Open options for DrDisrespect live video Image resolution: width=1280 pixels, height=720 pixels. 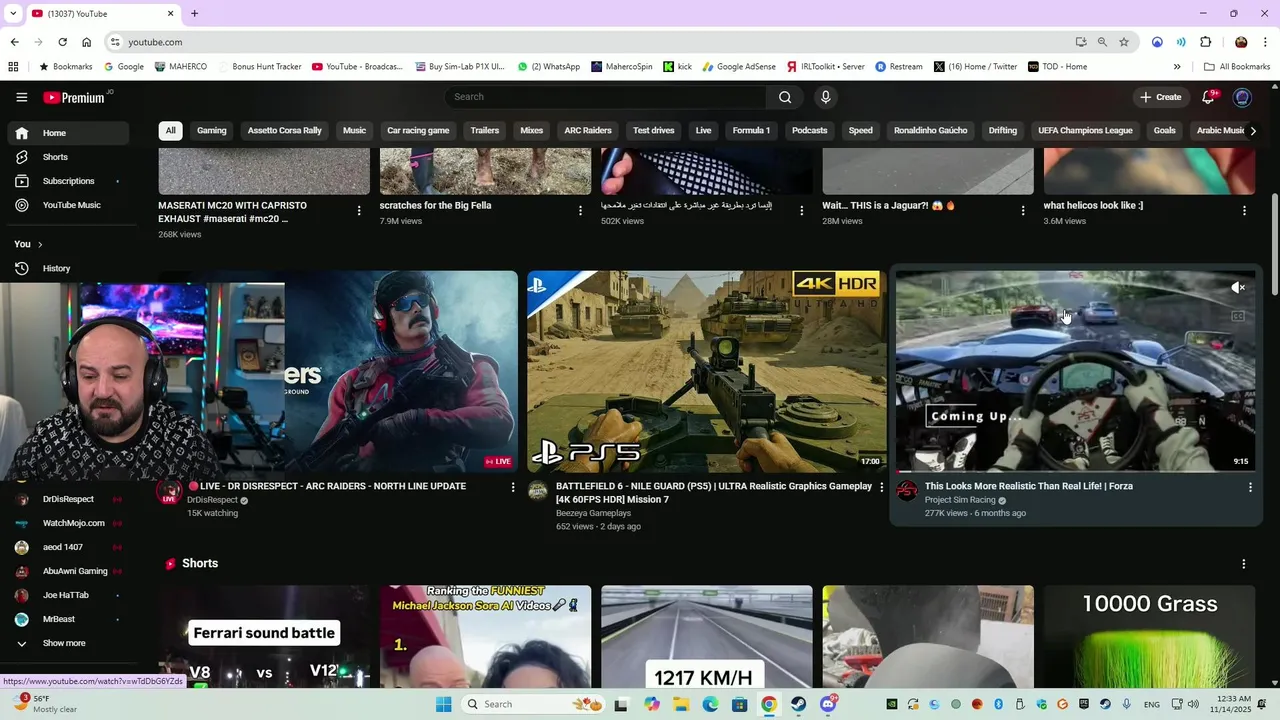(513, 487)
